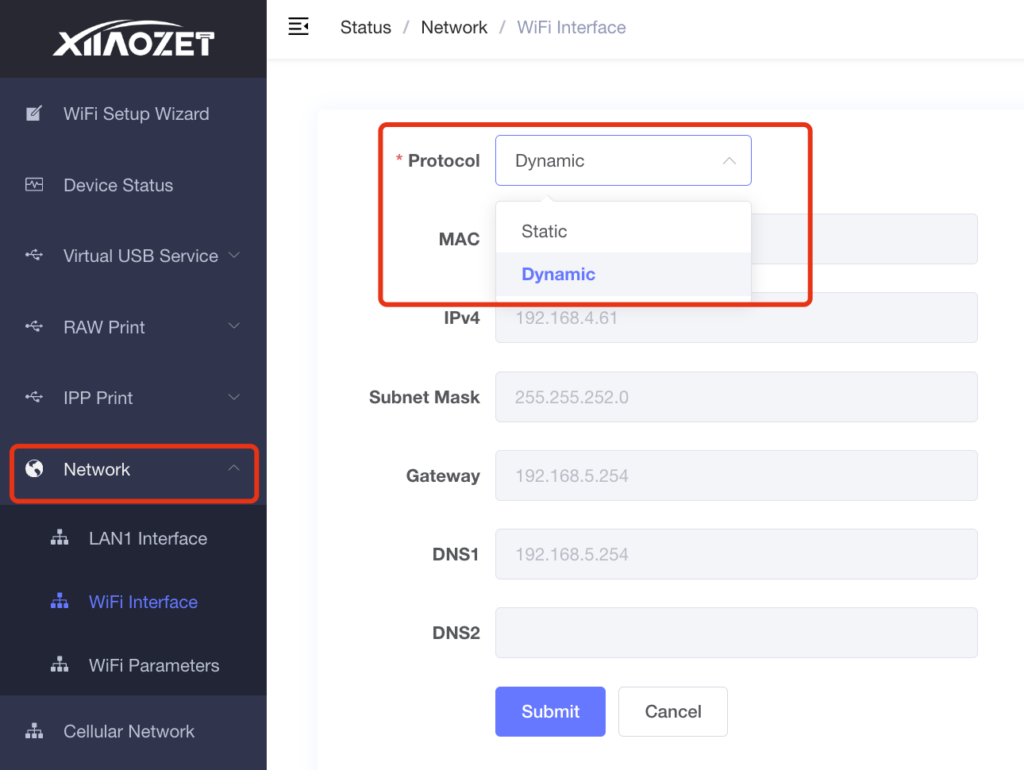1024x770 pixels.
Task: Open the LAN1 Interface page
Action: [x=148, y=539]
